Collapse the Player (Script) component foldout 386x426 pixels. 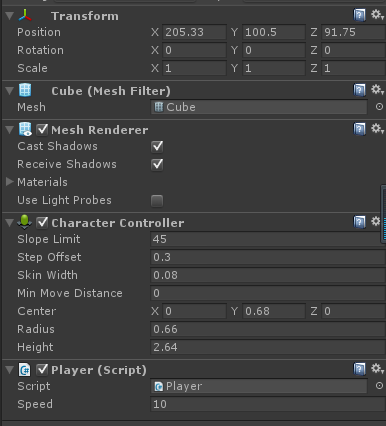(x=10, y=369)
